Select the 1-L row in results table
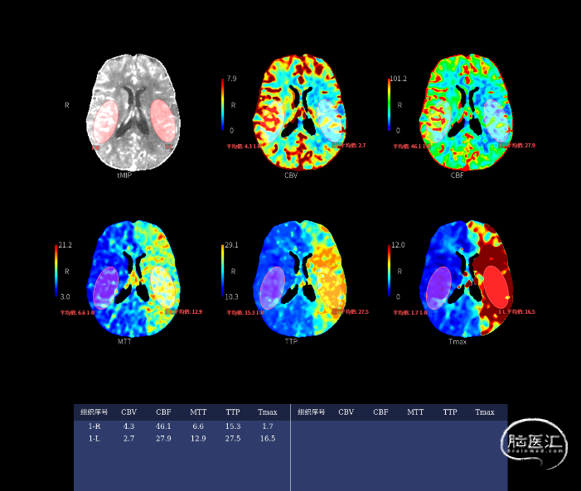Image resolution: width=581 pixels, height=491 pixels. 182,438
